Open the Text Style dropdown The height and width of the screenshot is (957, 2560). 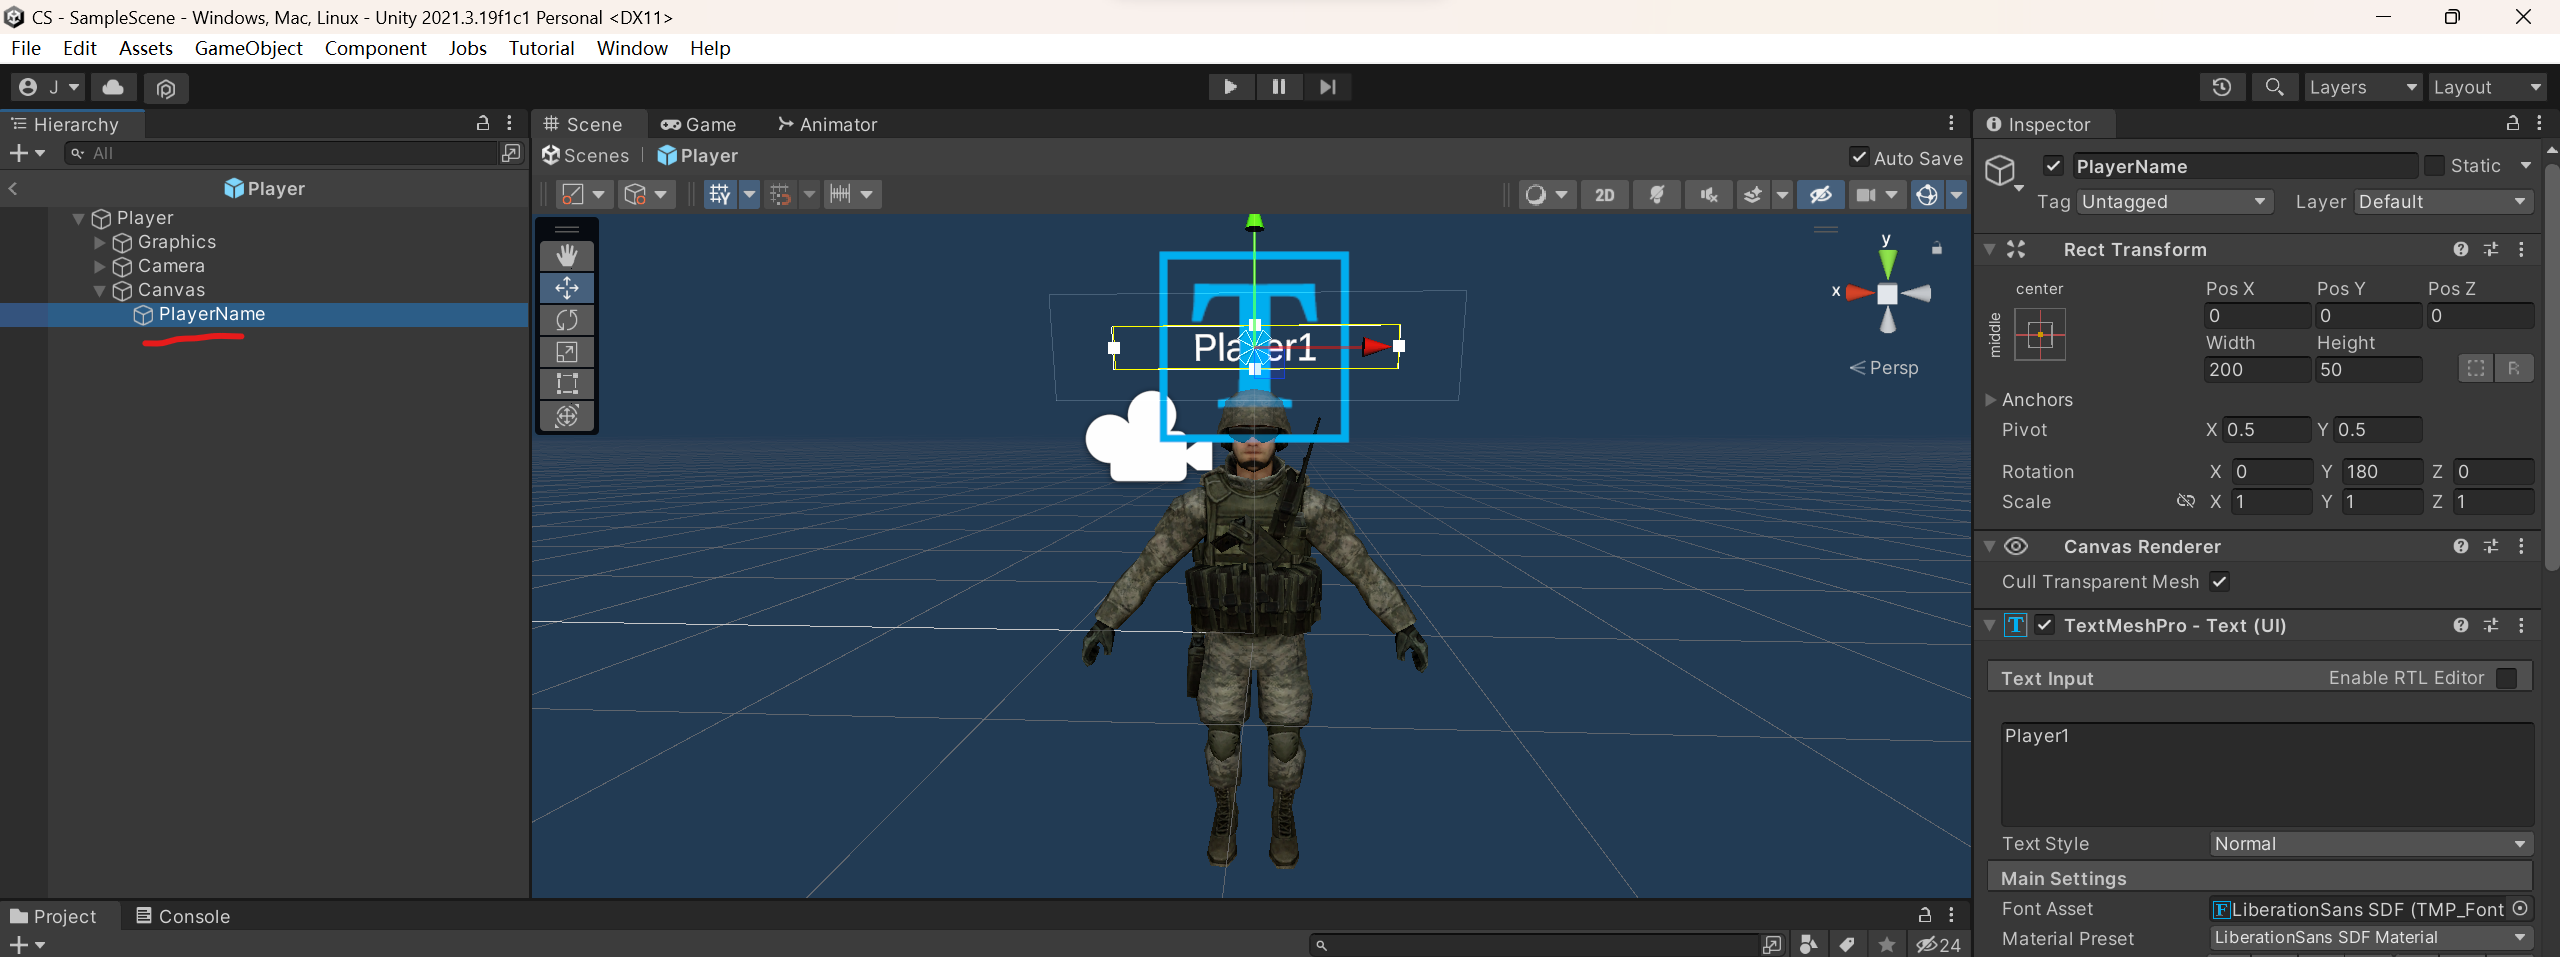click(2370, 844)
